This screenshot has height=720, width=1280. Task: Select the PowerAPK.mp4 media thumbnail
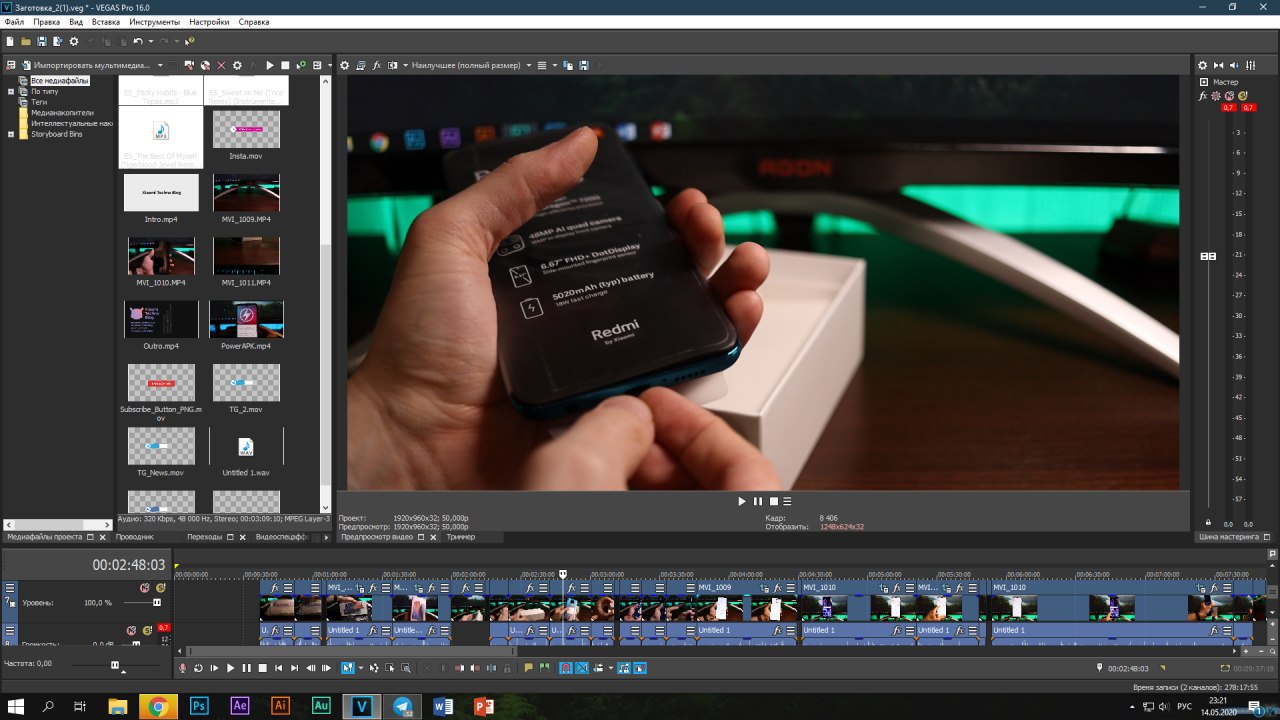(246, 320)
